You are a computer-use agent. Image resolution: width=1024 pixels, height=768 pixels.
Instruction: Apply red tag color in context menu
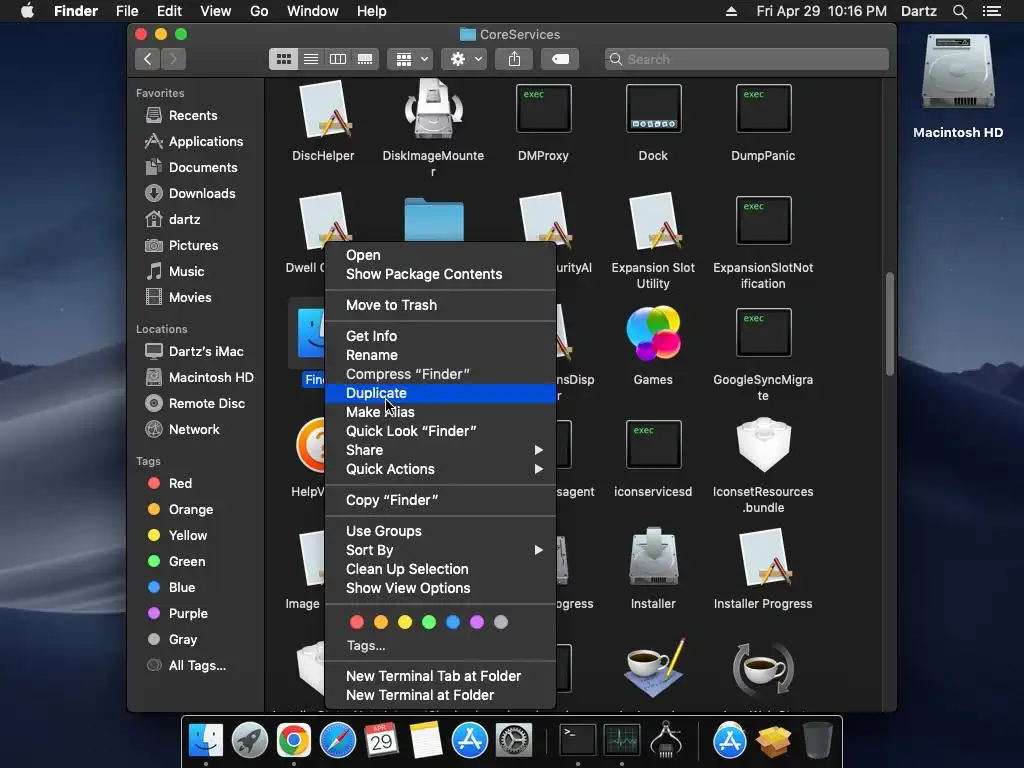pos(357,622)
